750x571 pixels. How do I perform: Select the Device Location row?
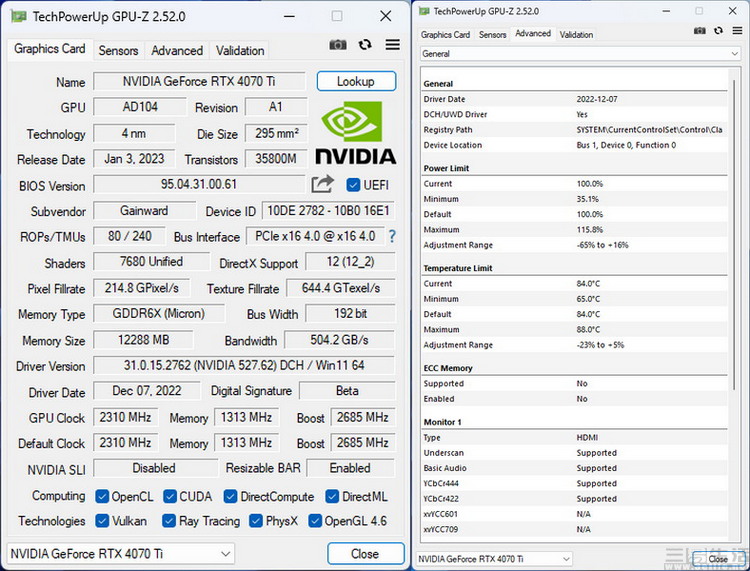575,145
